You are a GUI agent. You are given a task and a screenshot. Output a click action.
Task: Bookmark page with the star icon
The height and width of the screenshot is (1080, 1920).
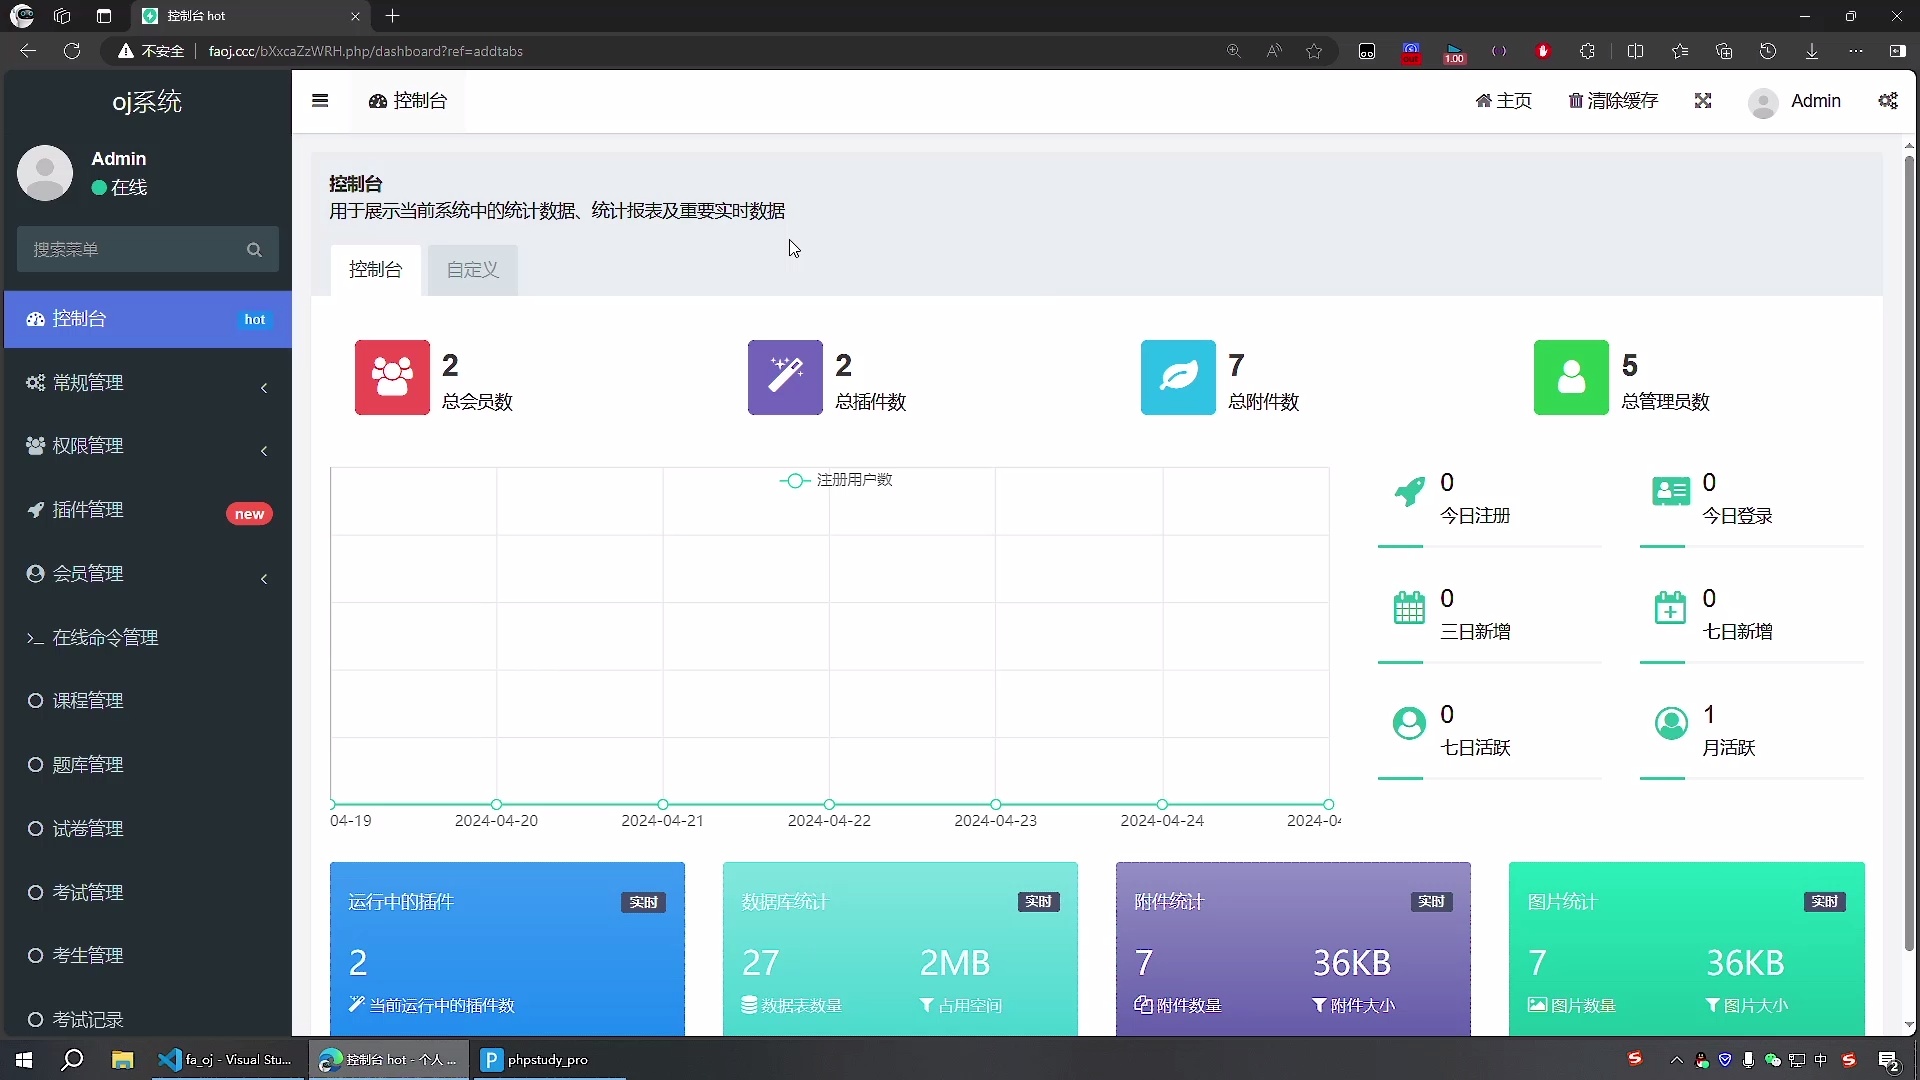tap(1314, 51)
